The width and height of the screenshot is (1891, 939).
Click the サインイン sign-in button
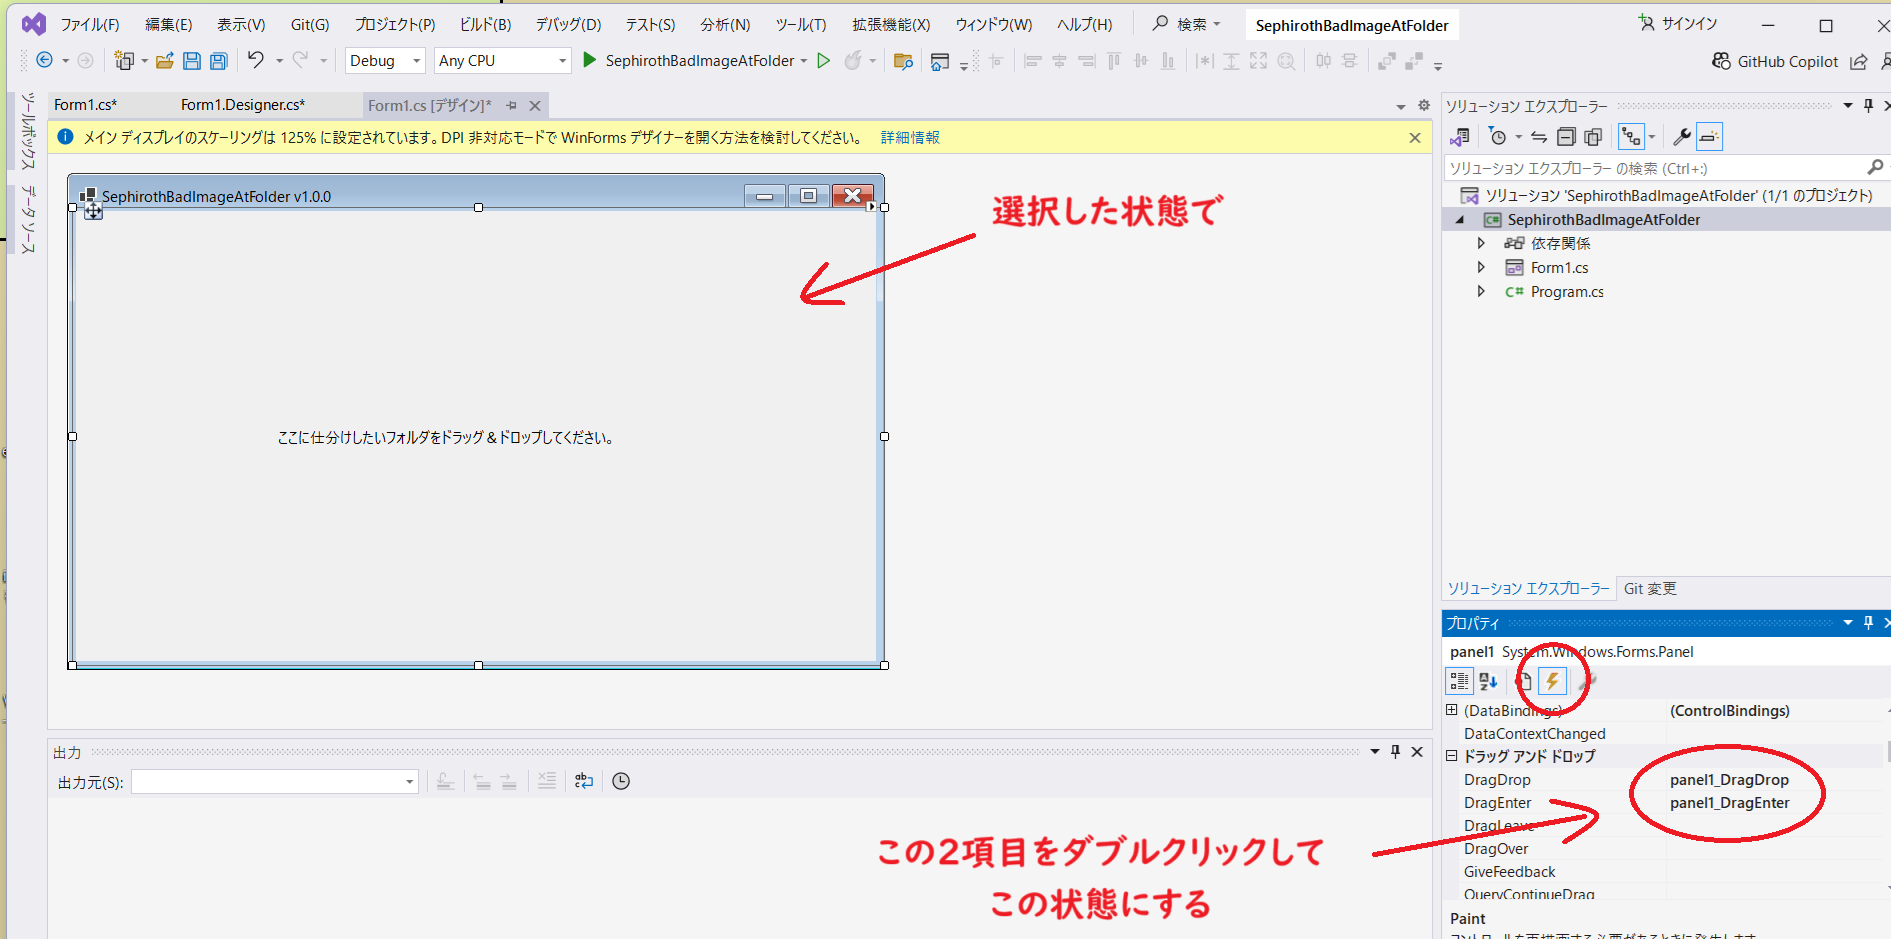point(1678,24)
